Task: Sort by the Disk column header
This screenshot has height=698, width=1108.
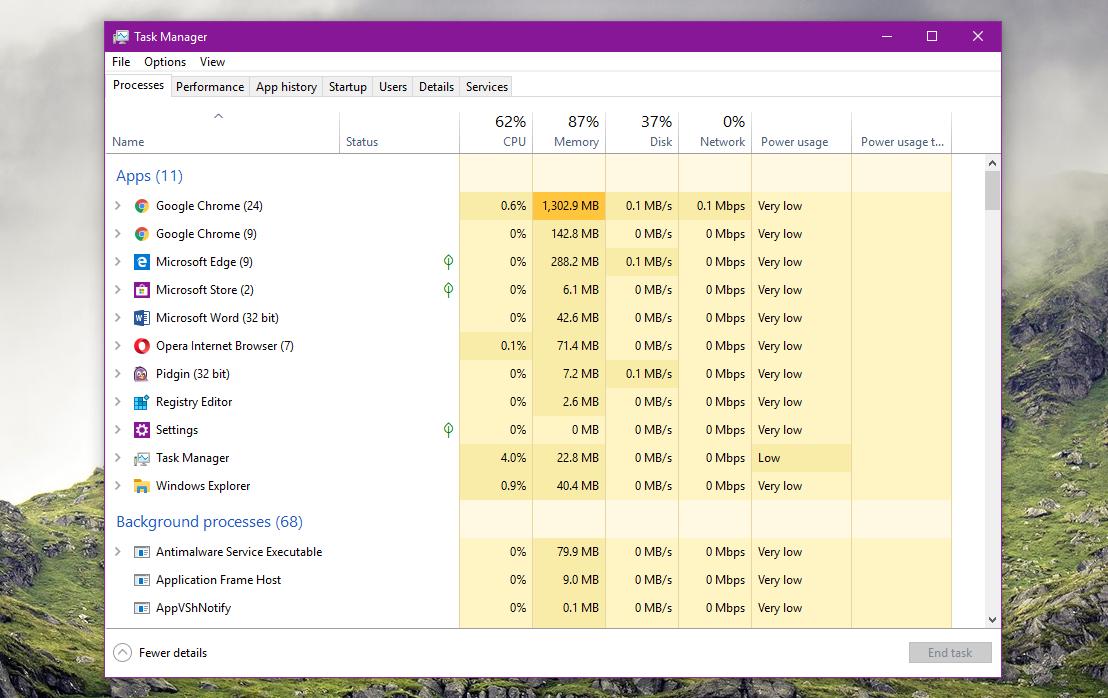Action: (x=642, y=132)
